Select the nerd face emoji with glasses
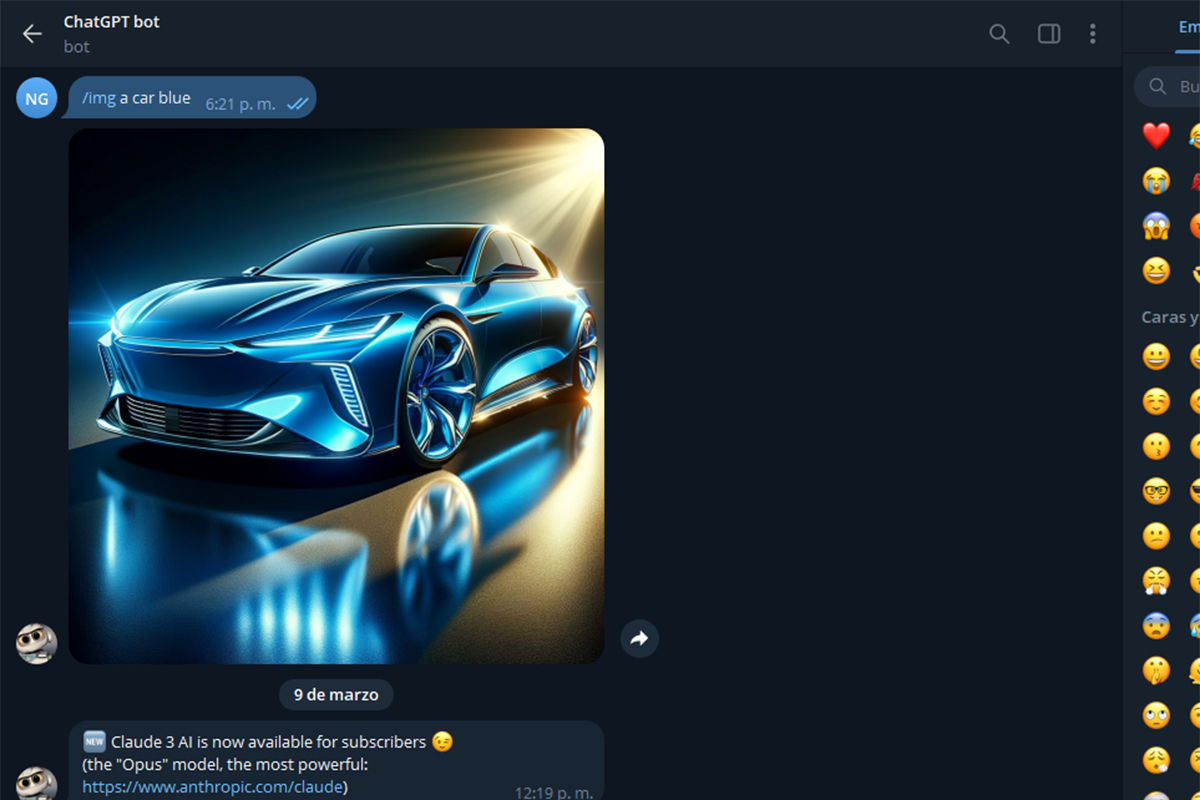The height and width of the screenshot is (800, 1200). [x=1156, y=491]
